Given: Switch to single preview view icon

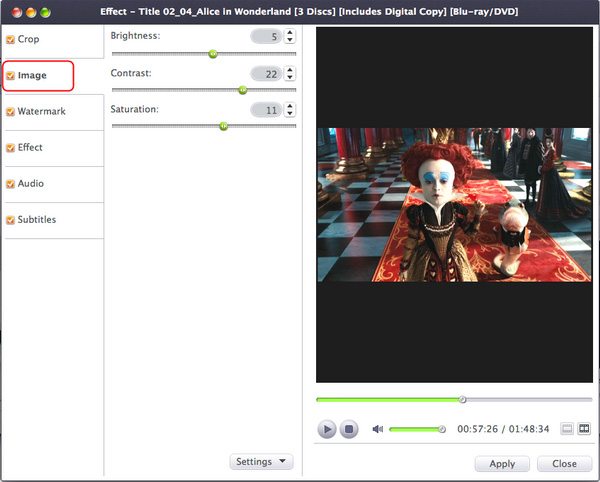Looking at the screenshot, I should (567, 428).
